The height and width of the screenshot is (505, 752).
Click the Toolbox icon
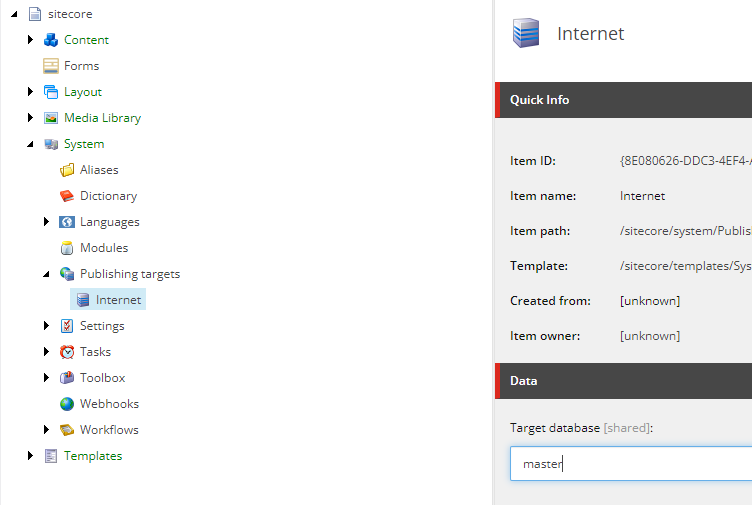[67, 378]
